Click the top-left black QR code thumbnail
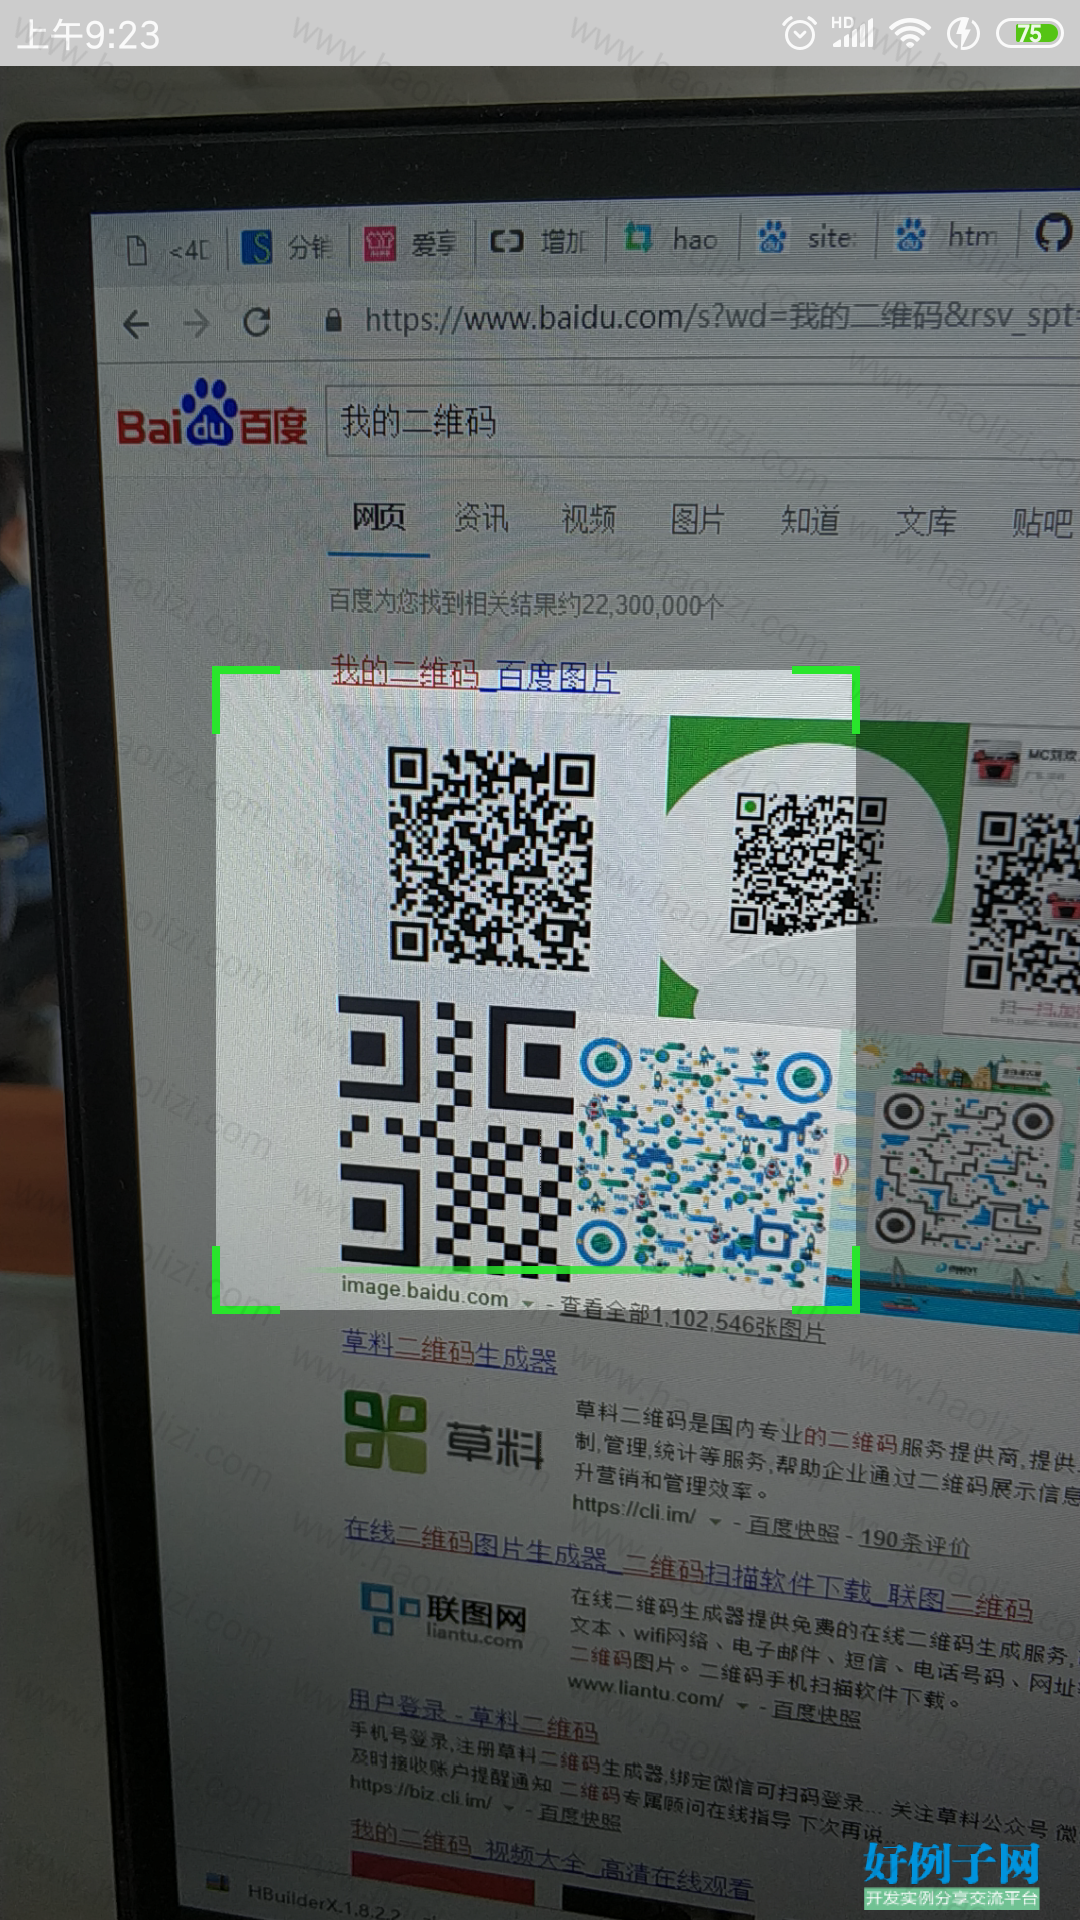The image size is (1080, 1920). [x=490, y=859]
